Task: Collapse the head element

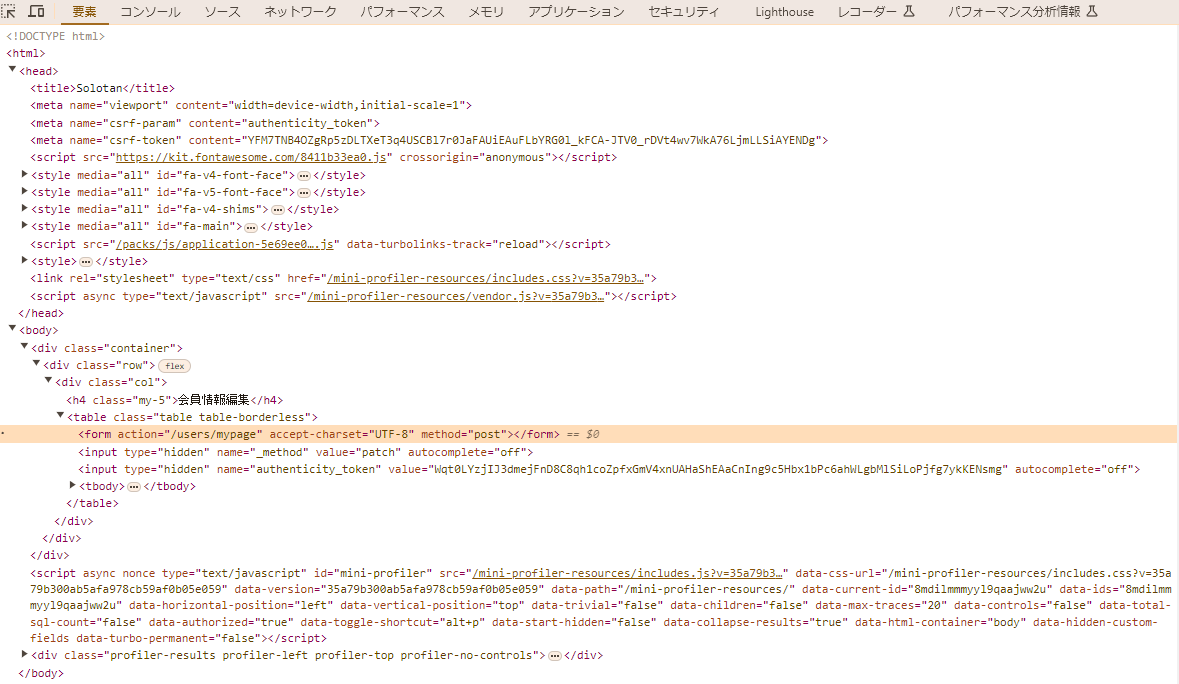Action: [x=13, y=70]
